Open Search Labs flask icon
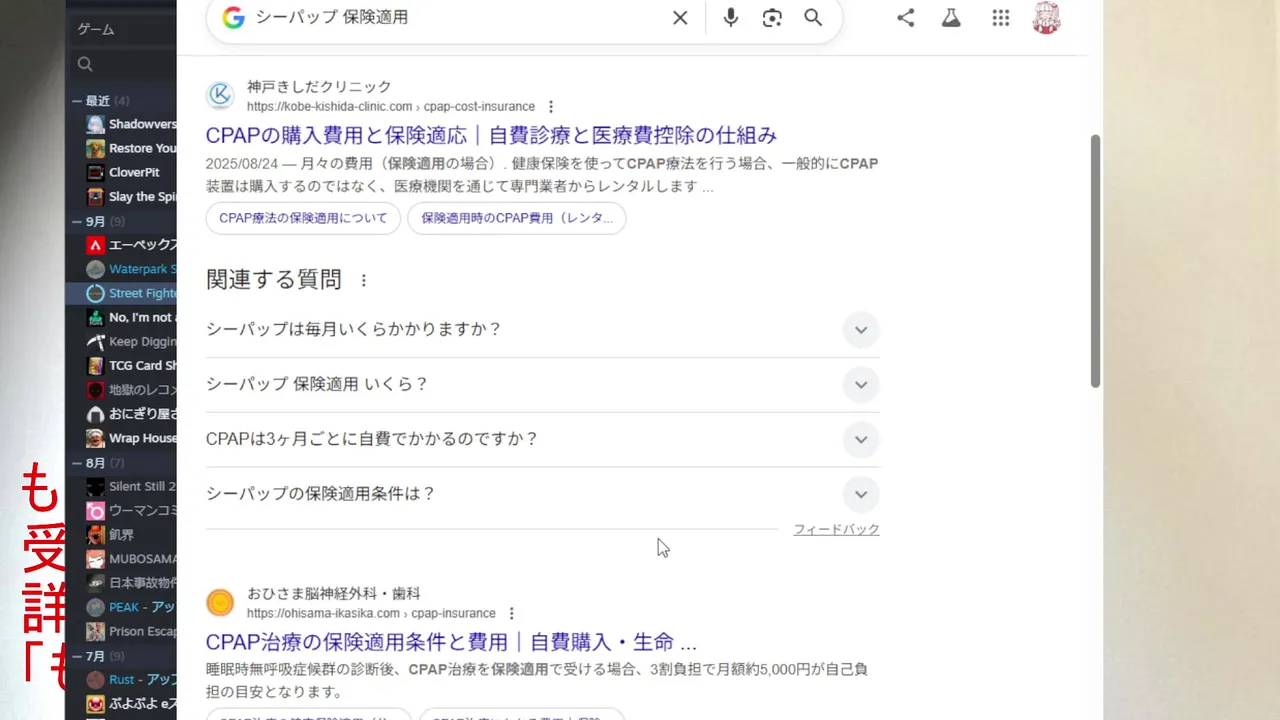 tap(951, 18)
